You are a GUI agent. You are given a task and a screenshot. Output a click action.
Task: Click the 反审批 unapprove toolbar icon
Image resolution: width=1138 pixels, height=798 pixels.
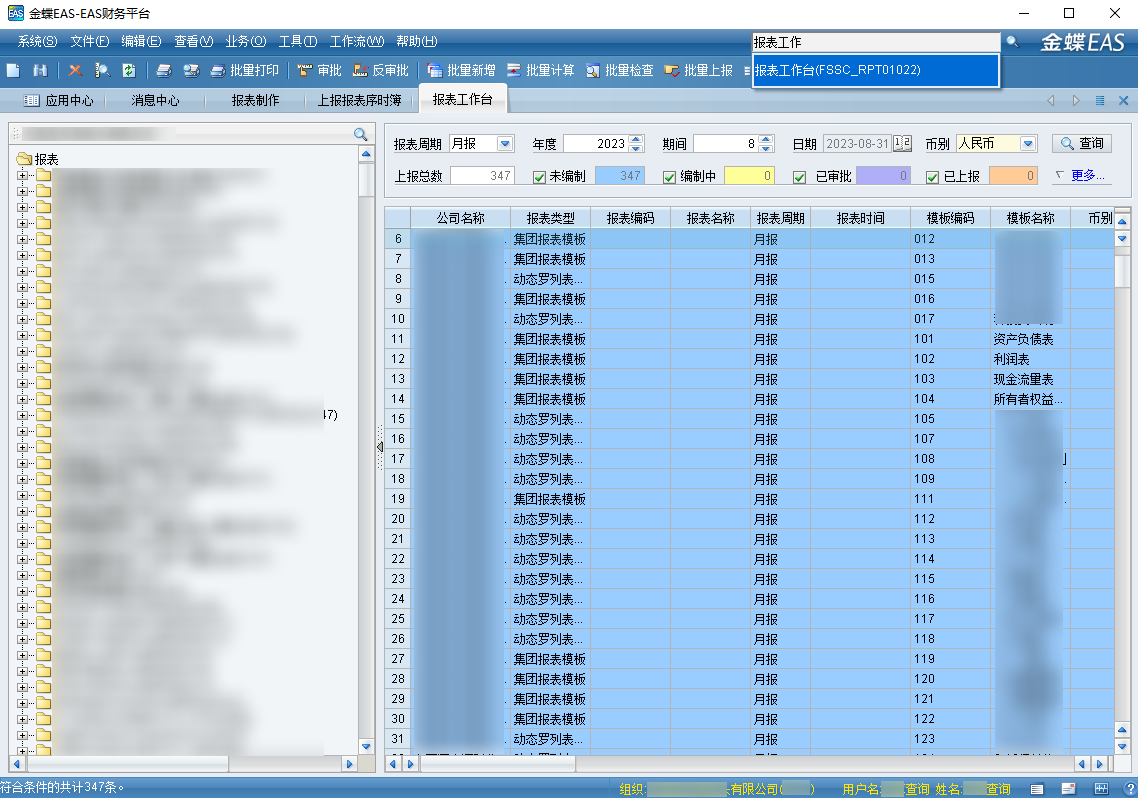pos(360,71)
